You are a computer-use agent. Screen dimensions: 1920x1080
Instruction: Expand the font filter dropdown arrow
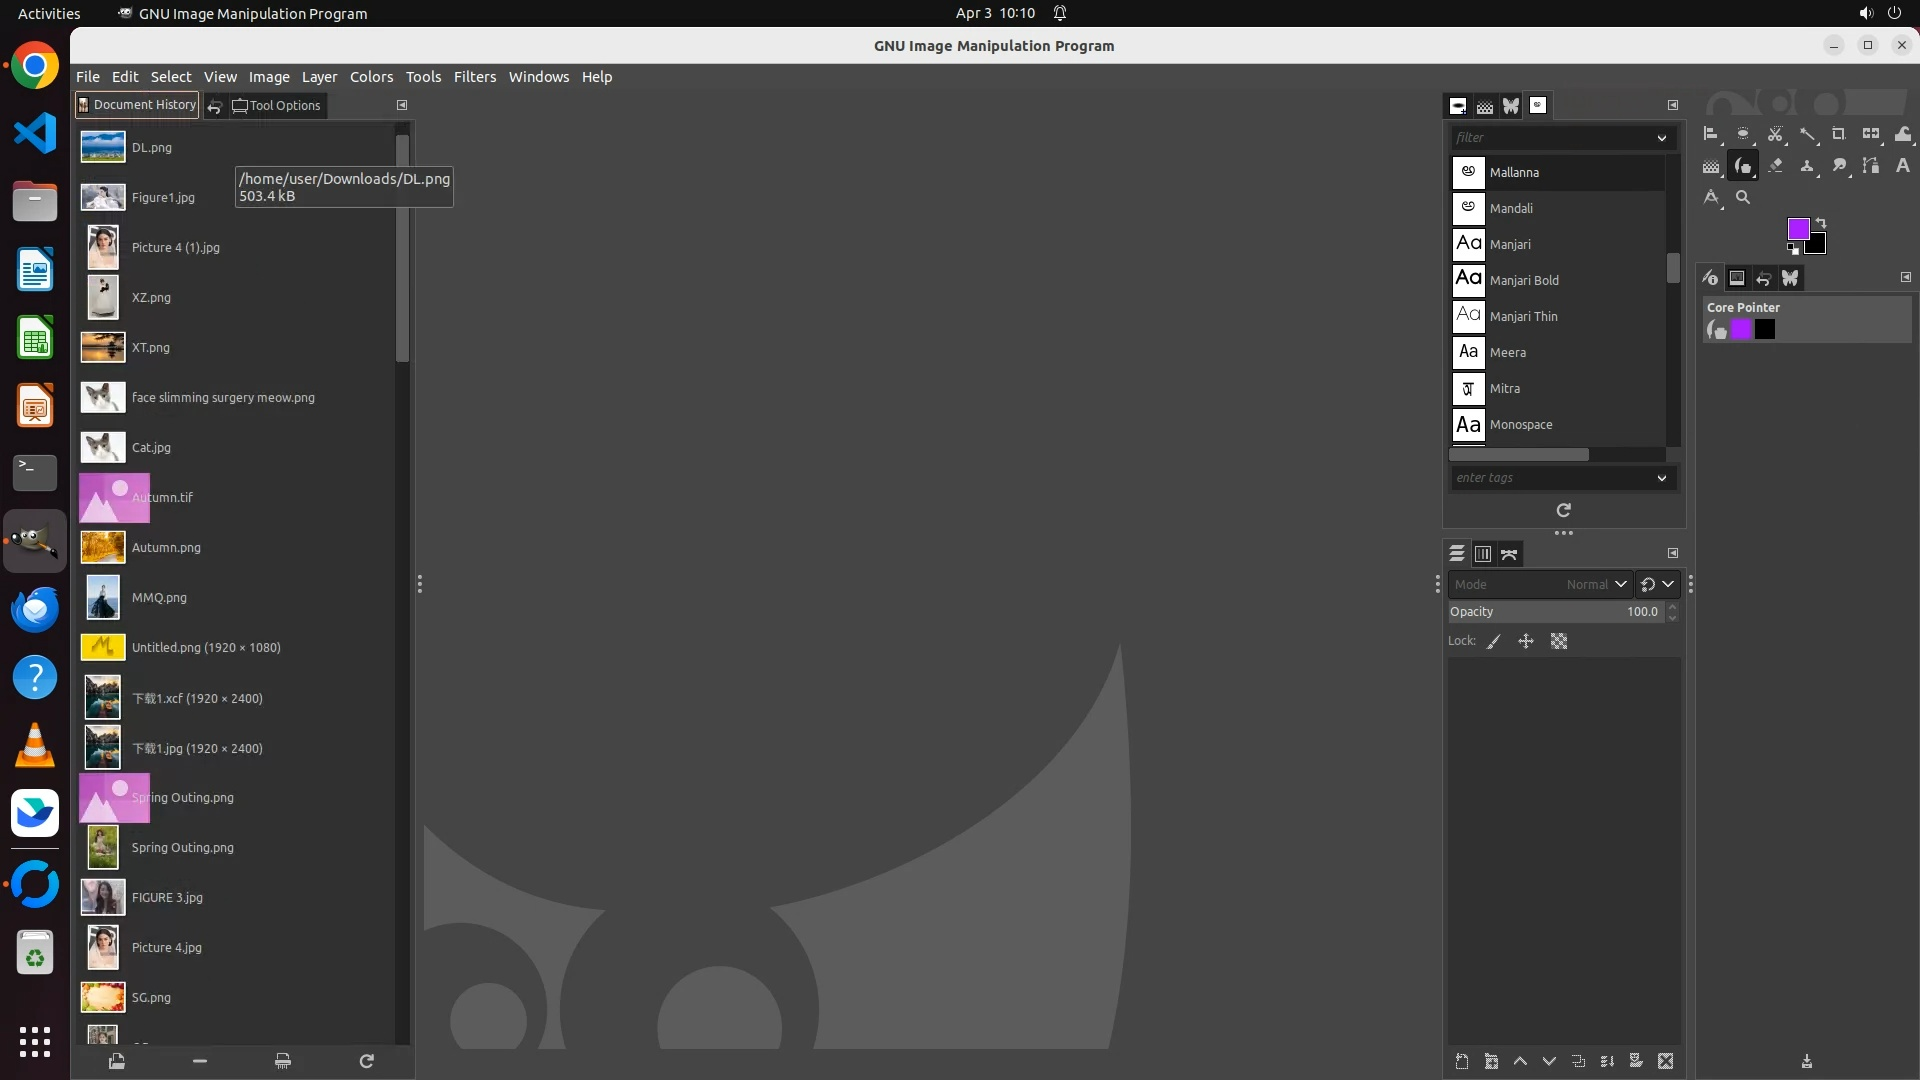point(1662,138)
